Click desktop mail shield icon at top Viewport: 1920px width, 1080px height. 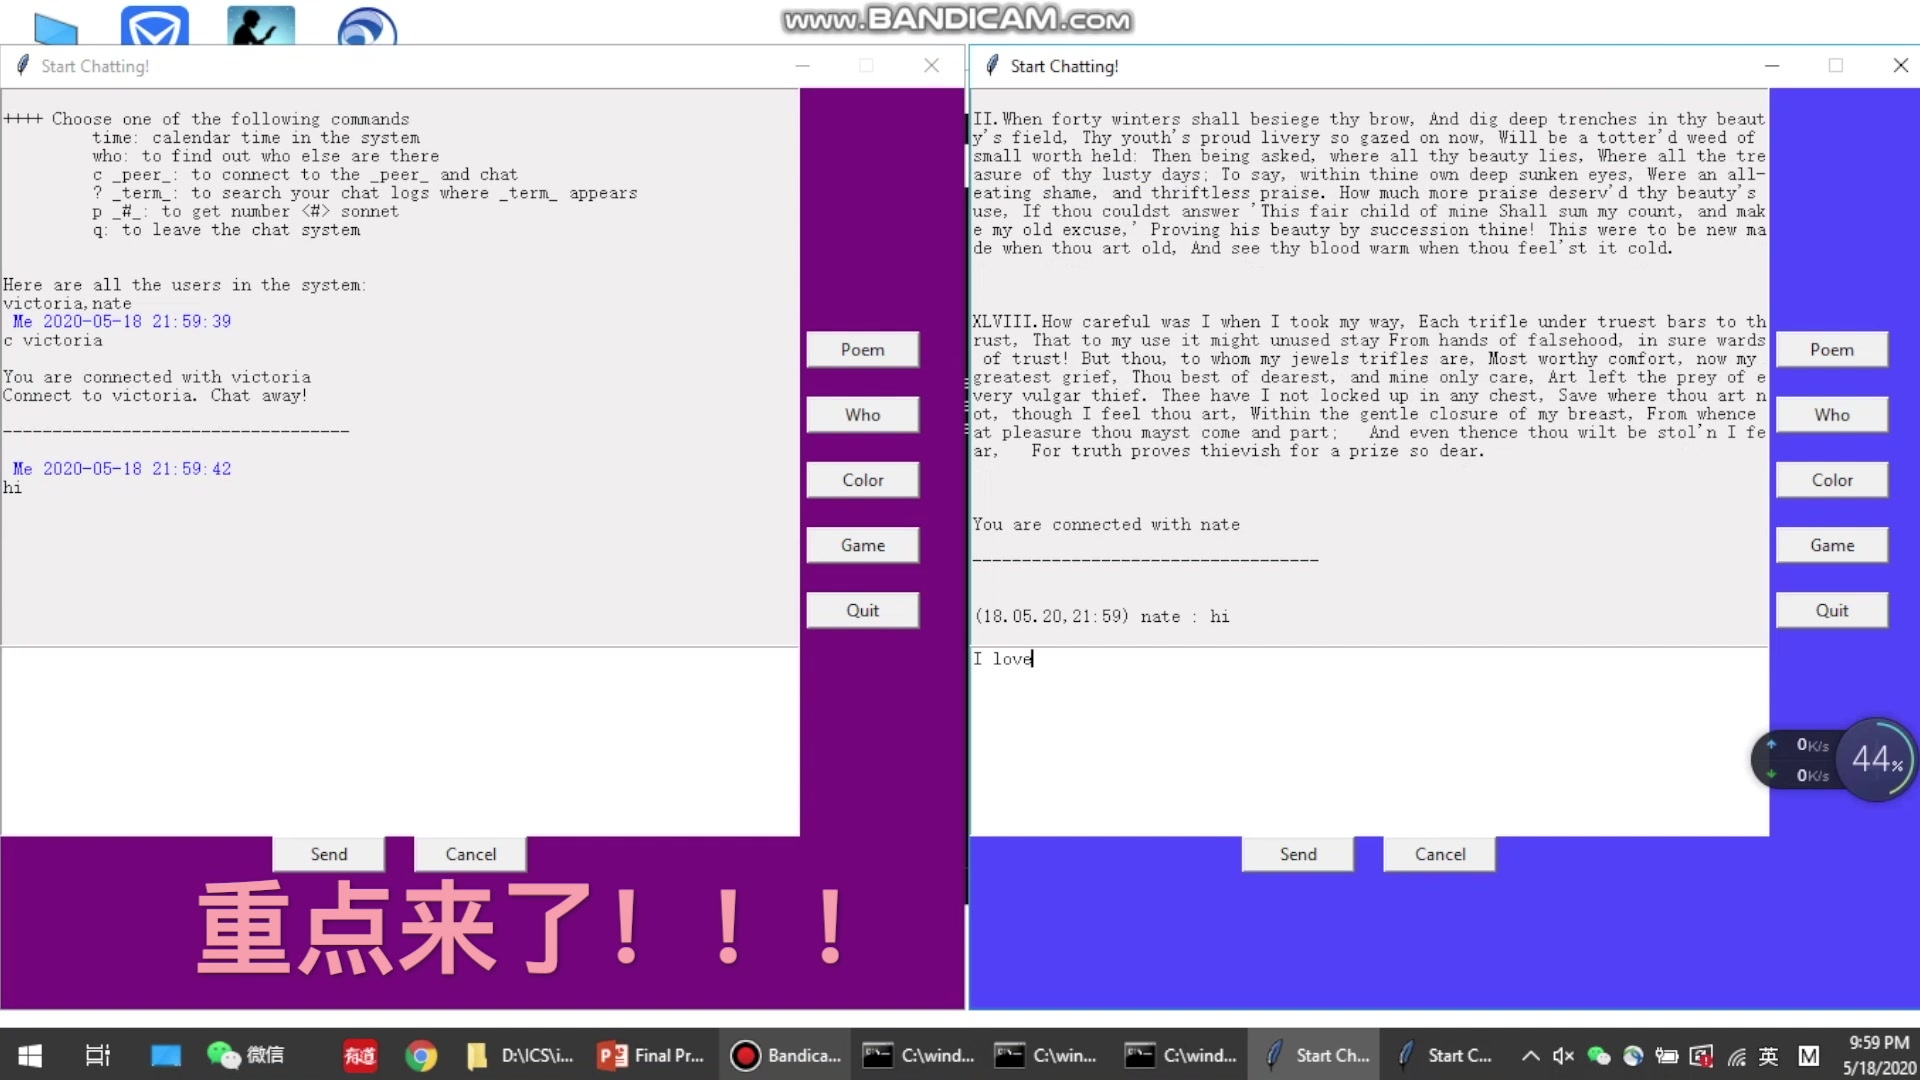tap(155, 25)
